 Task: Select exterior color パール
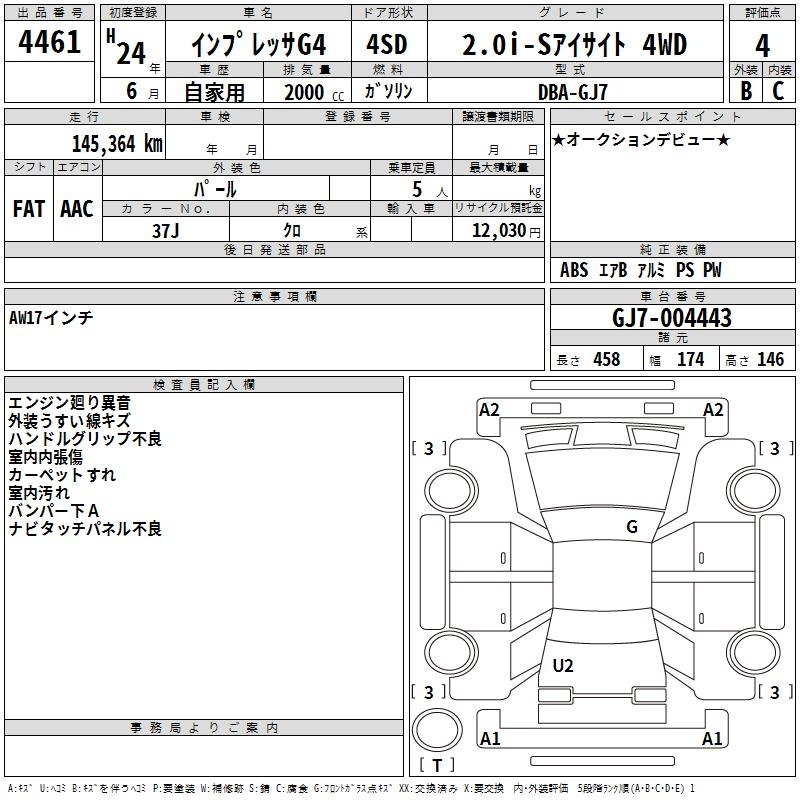215,189
